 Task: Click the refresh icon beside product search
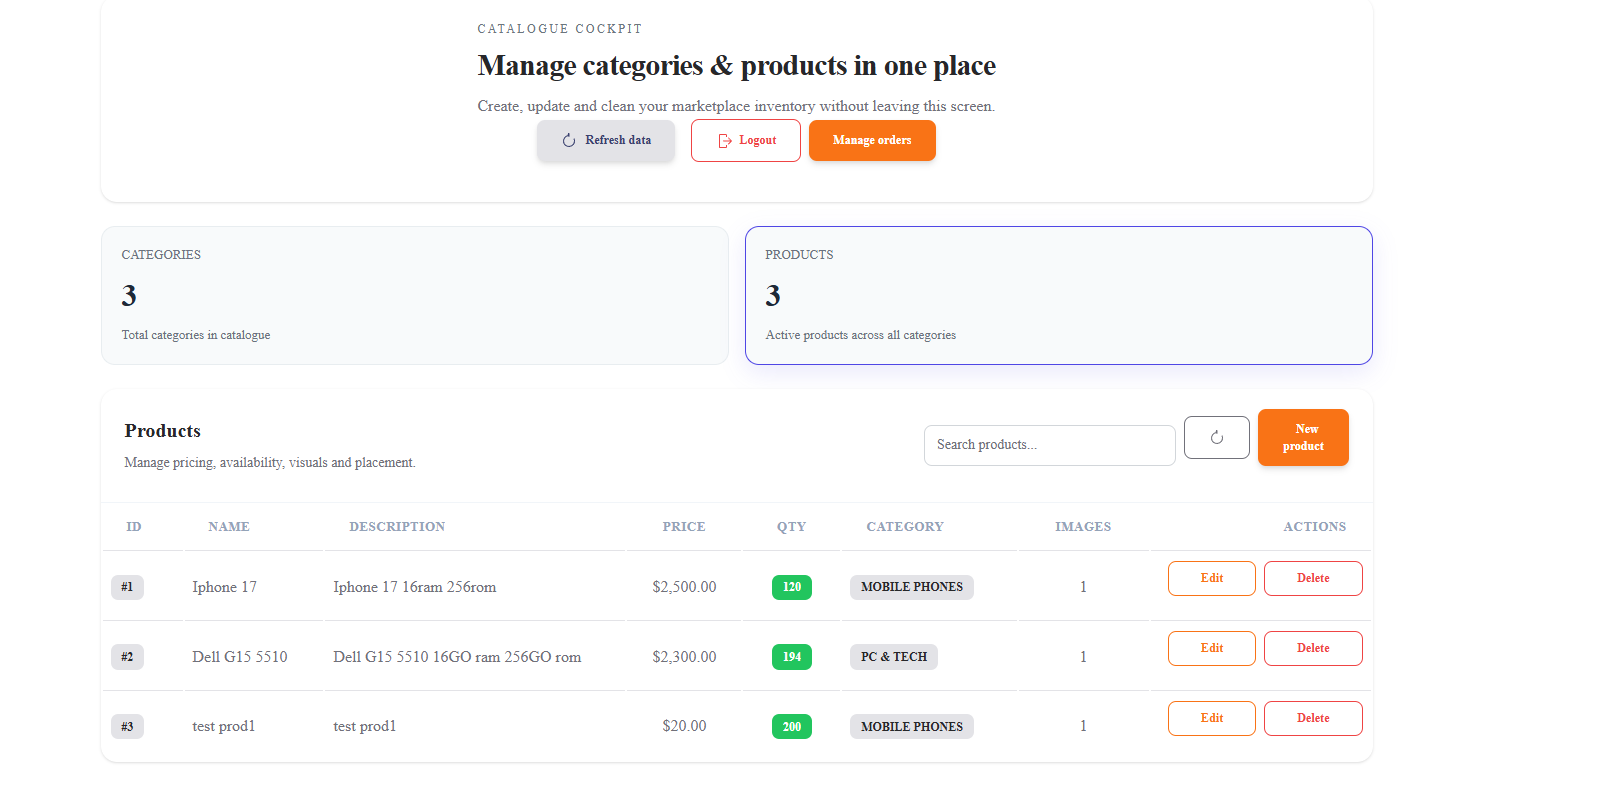point(1217,438)
